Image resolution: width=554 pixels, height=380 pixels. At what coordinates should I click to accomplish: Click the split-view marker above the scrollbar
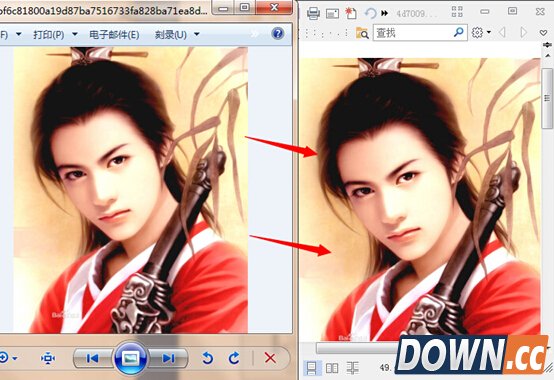point(548,44)
